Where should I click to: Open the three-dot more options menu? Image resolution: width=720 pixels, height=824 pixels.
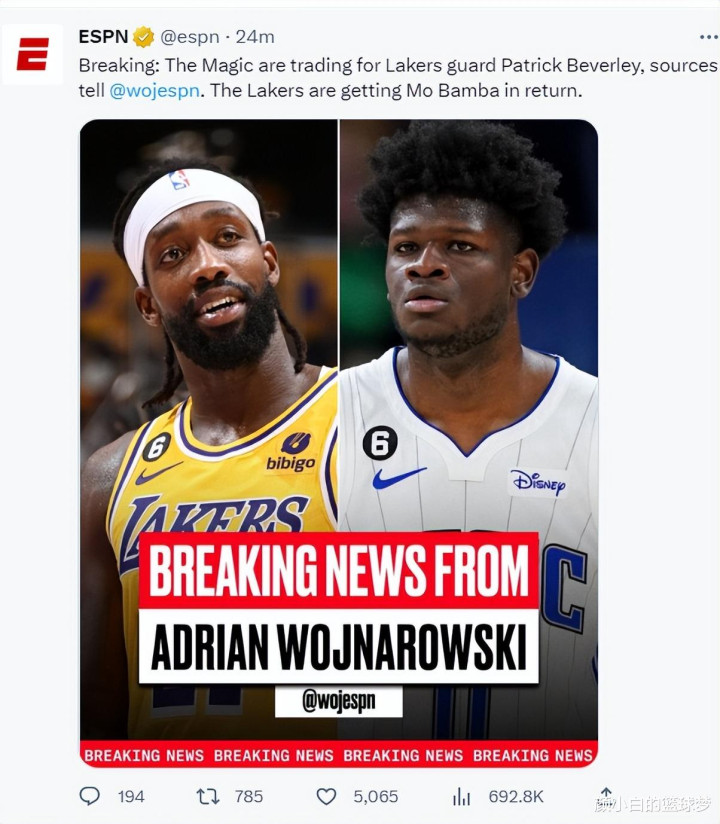click(x=708, y=37)
